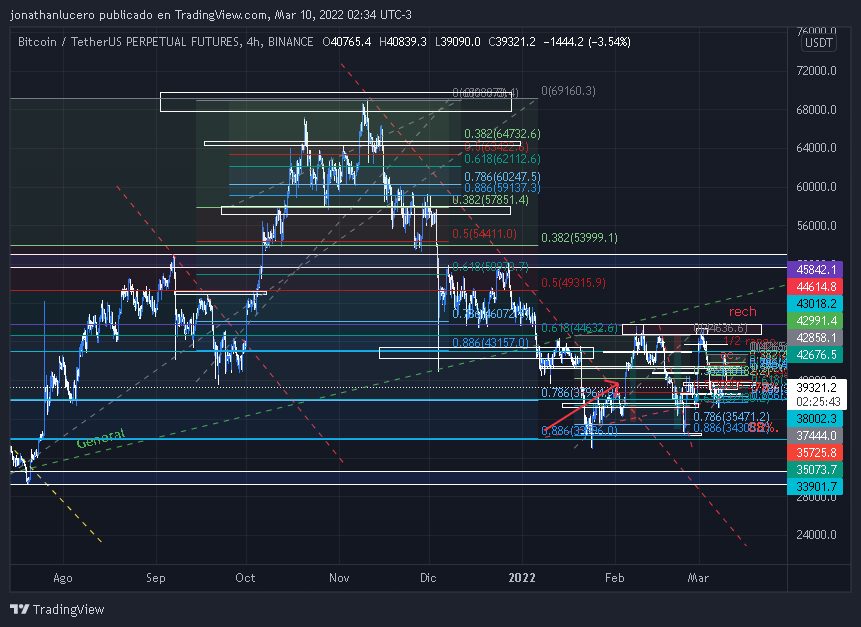Screen dimensions: 861x627
Task: Select the 0.382(64732.6) Fibonacci label
Action: tap(502, 134)
